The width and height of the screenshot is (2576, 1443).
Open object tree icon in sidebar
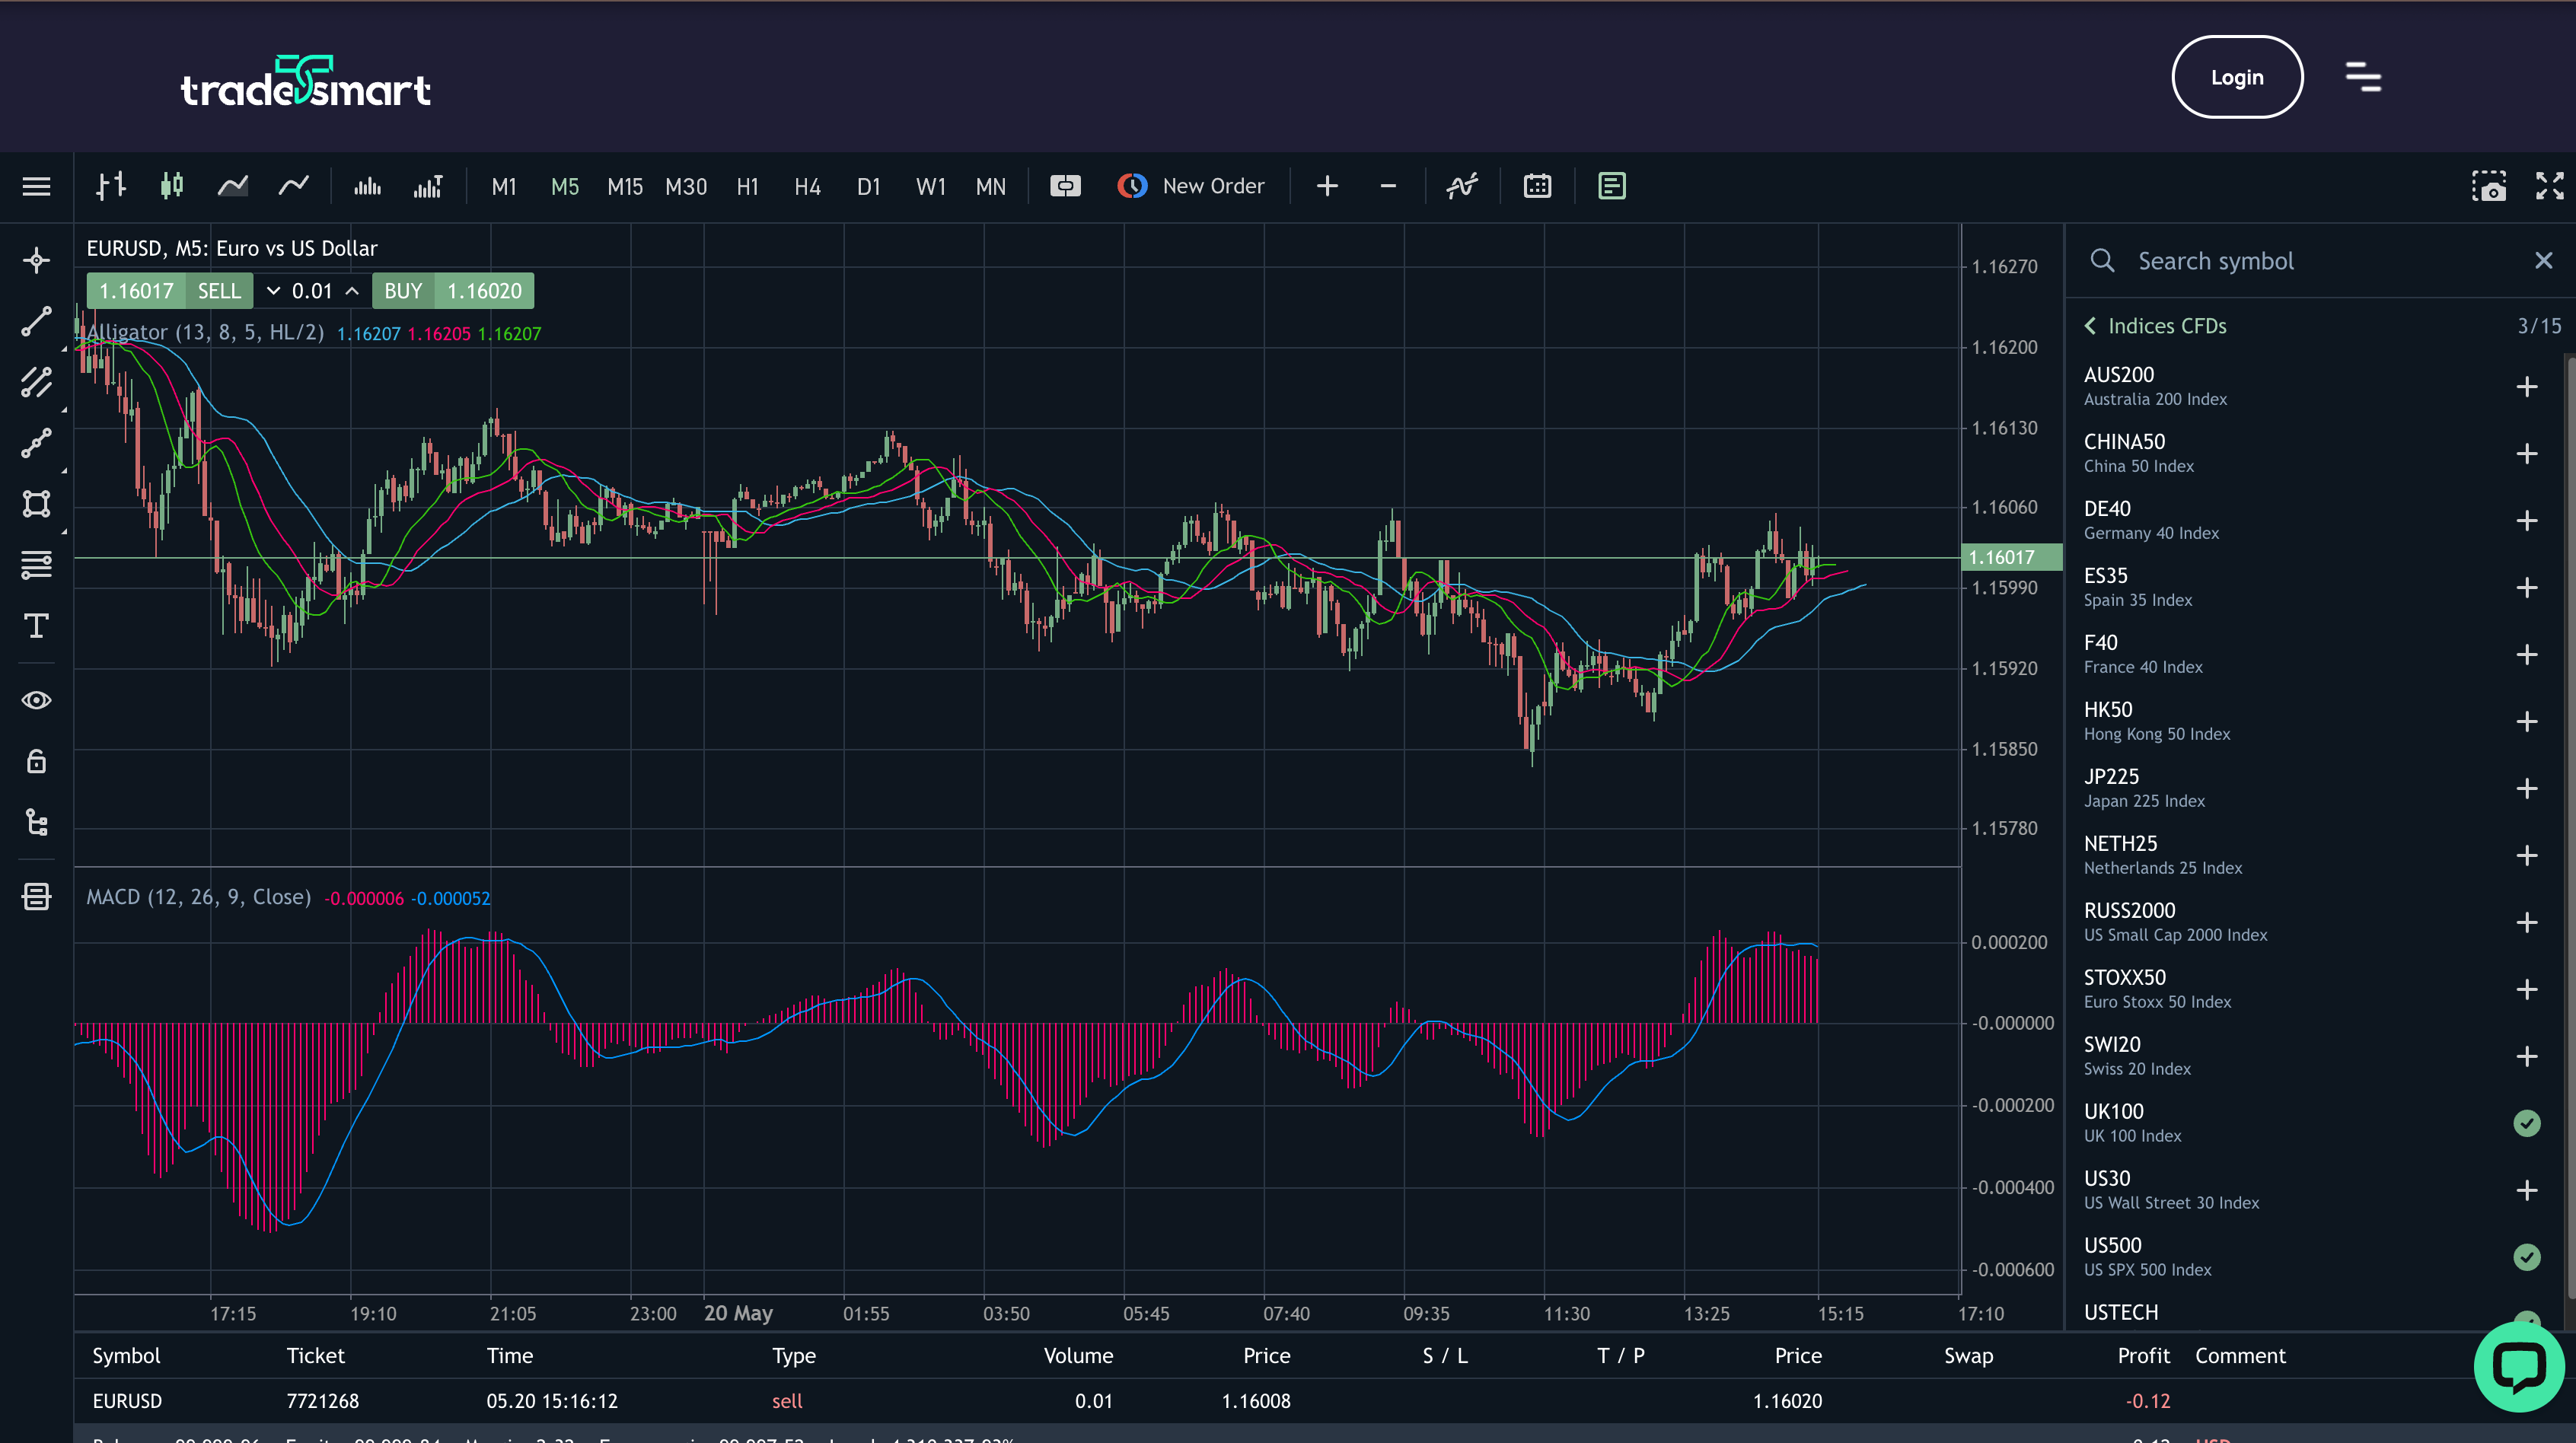click(37, 822)
